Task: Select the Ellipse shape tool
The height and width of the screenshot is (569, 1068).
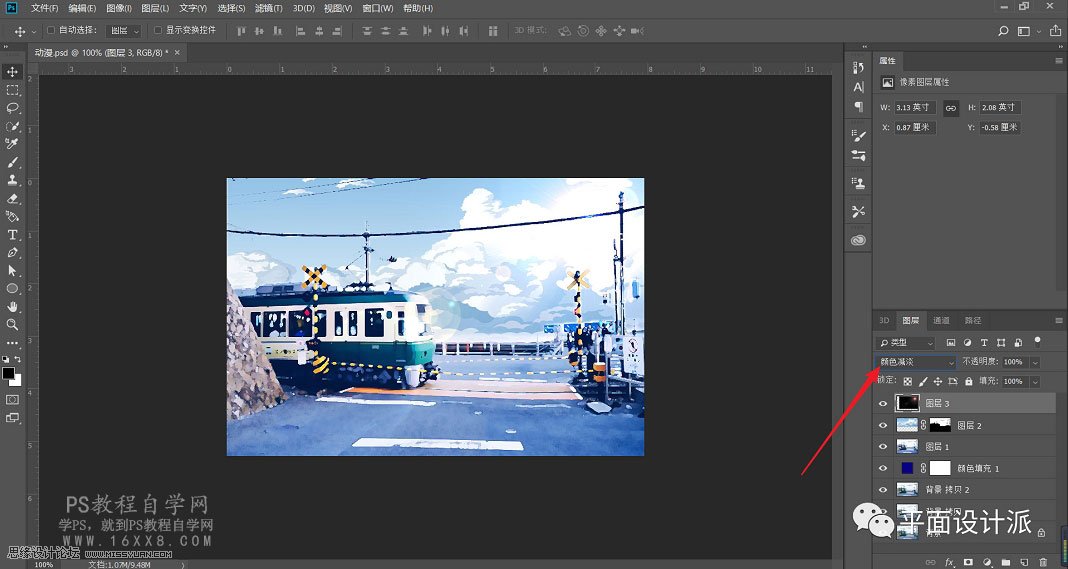Action: click(x=12, y=288)
